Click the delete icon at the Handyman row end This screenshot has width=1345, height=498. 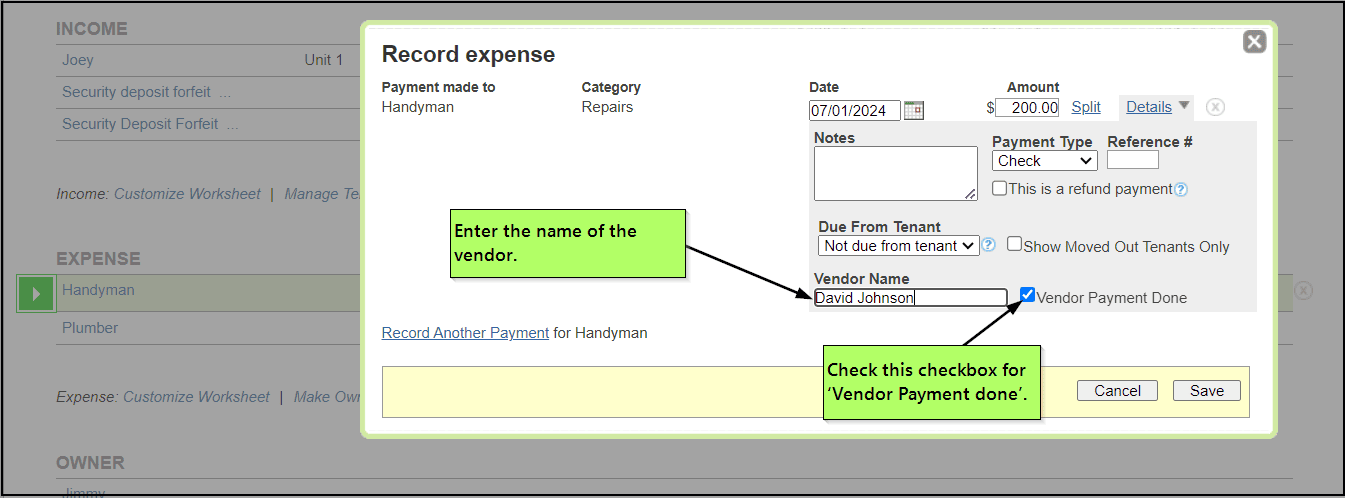(x=1303, y=291)
